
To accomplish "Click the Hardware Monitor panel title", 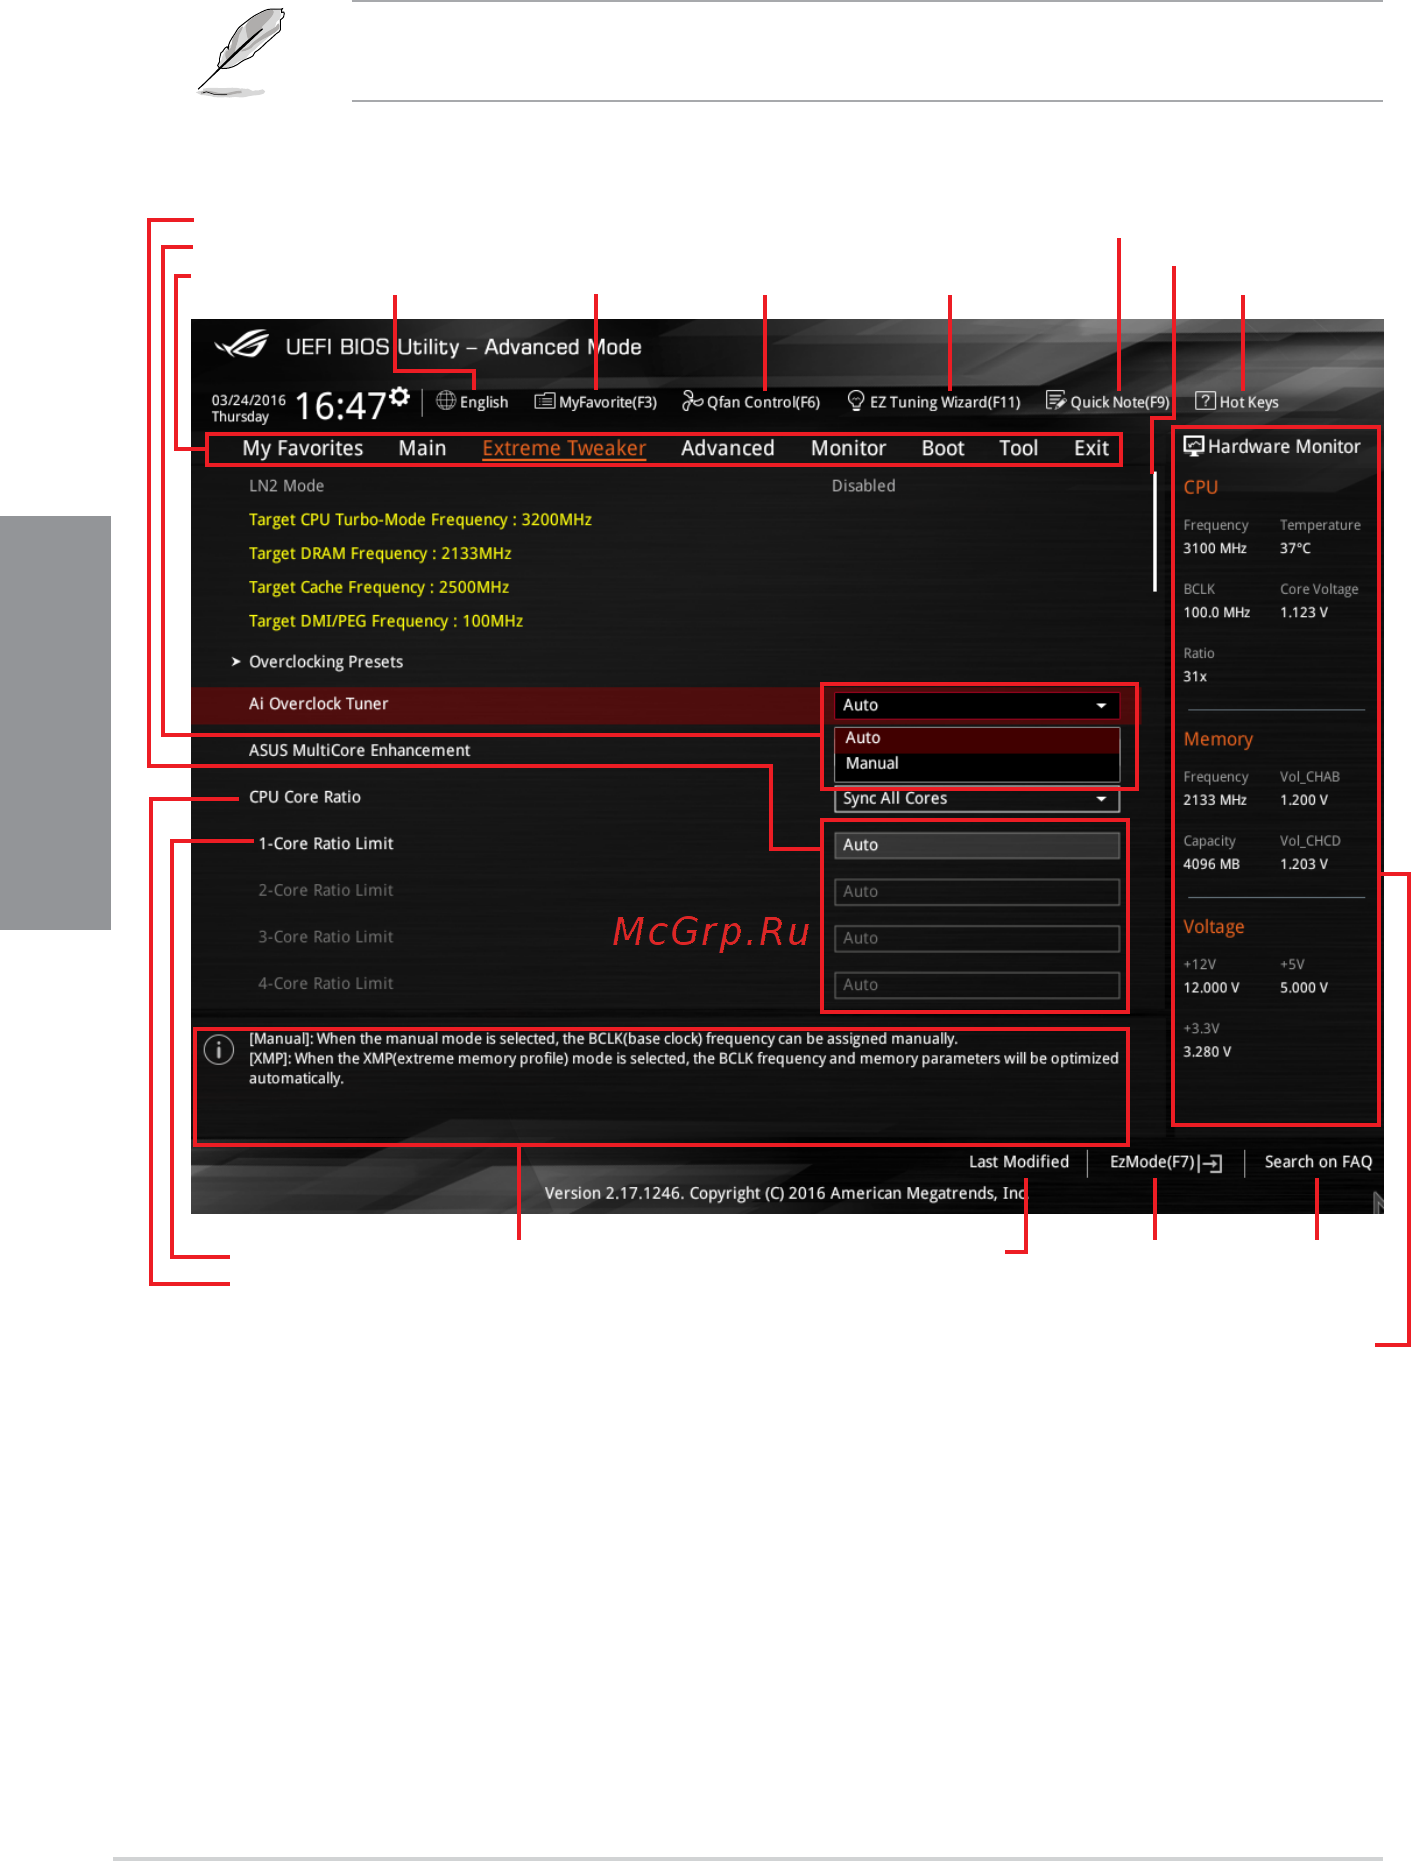I will 1284,447.
